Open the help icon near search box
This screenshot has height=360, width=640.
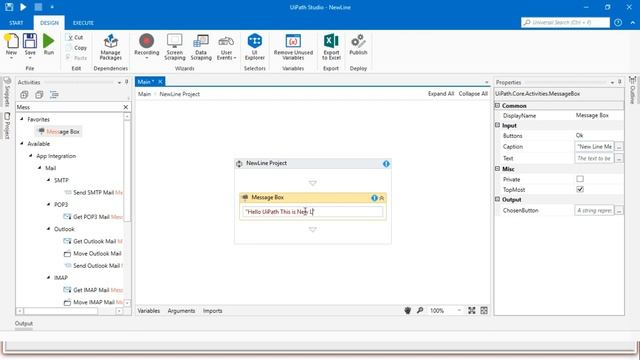coord(618,22)
